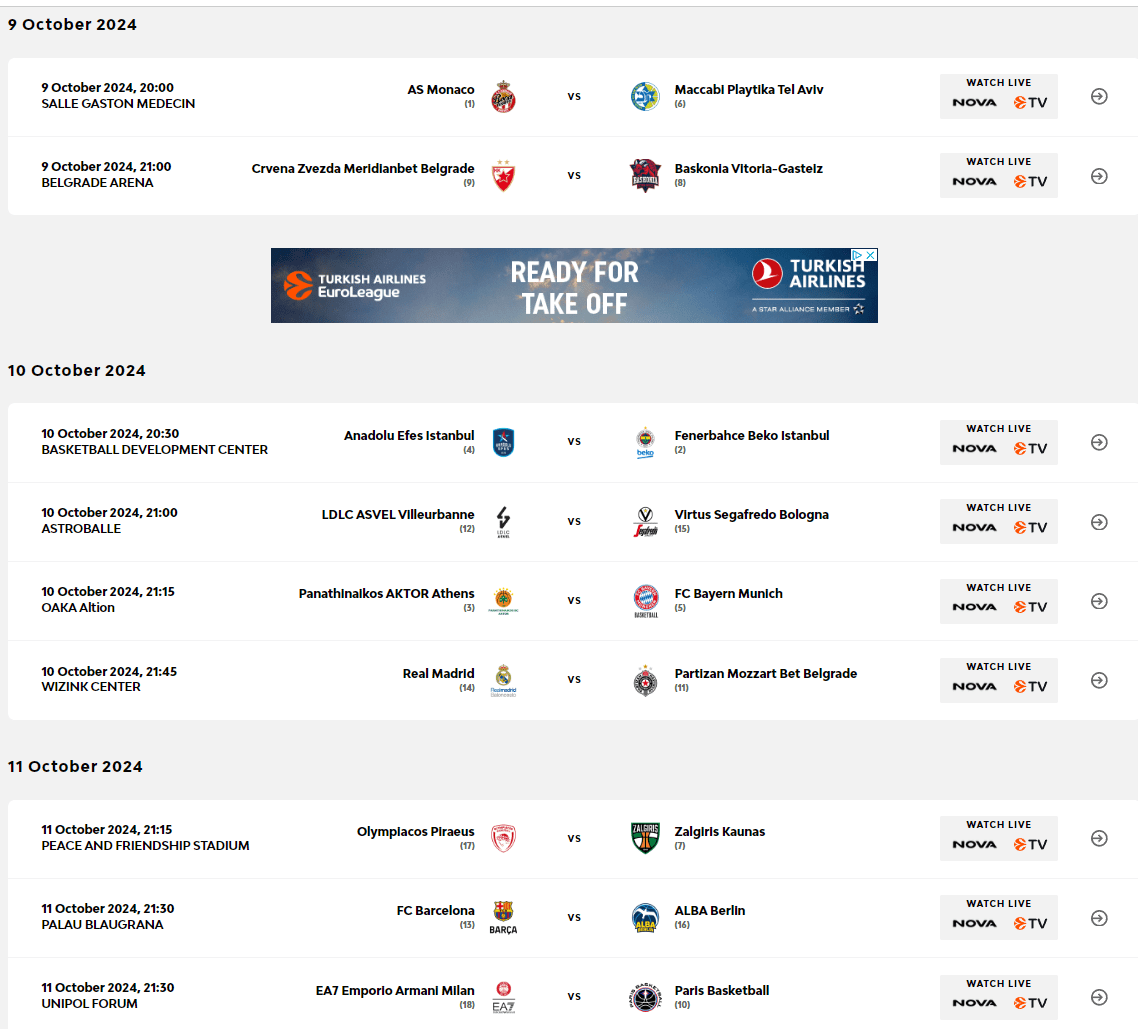Watch live Anadolu Efes vs Fenerbahce
Screen dimensions: 1138x1029
pyautogui.click(x=998, y=442)
